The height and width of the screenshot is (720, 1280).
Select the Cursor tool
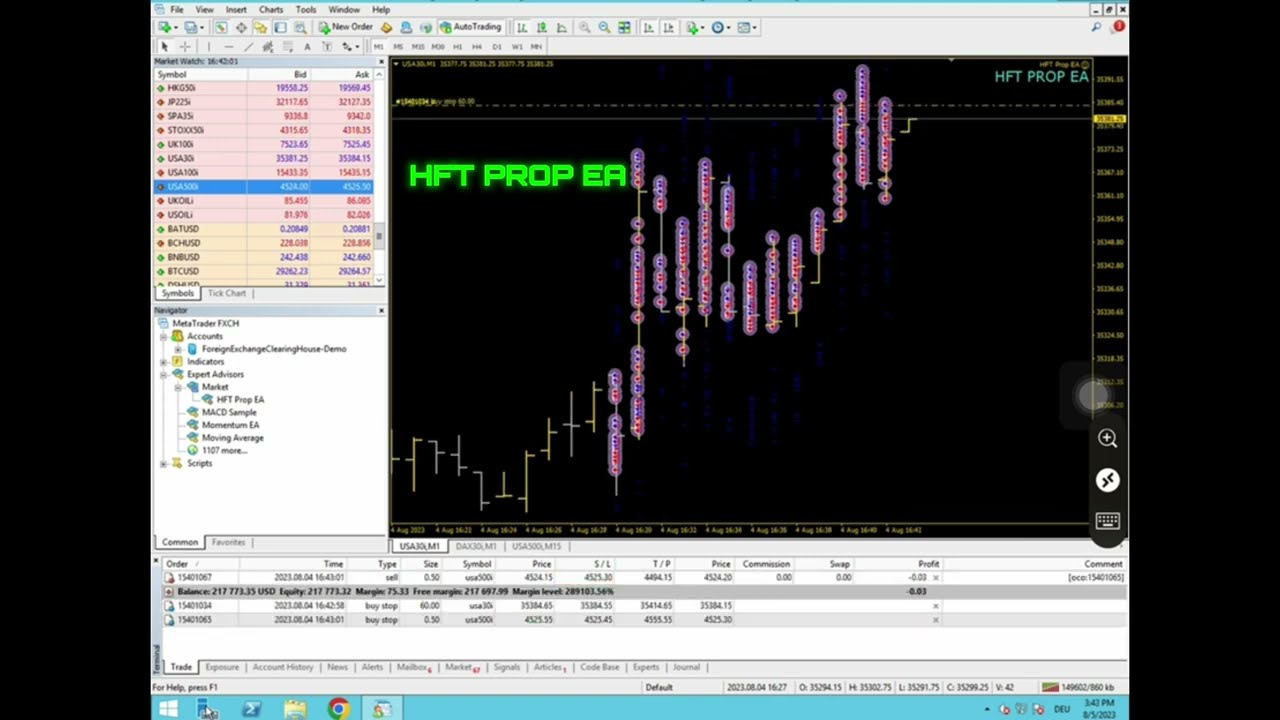coord(165,47)
